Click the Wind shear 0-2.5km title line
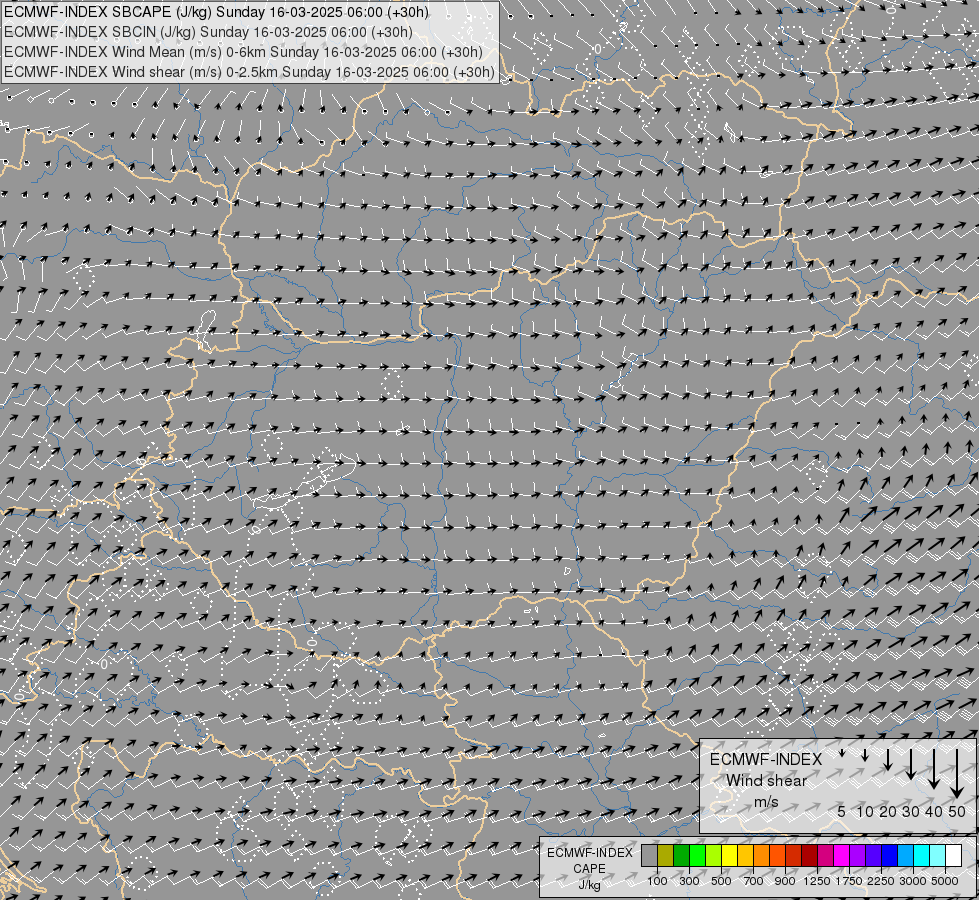979x900 pixels. click(x=249, y=72)
